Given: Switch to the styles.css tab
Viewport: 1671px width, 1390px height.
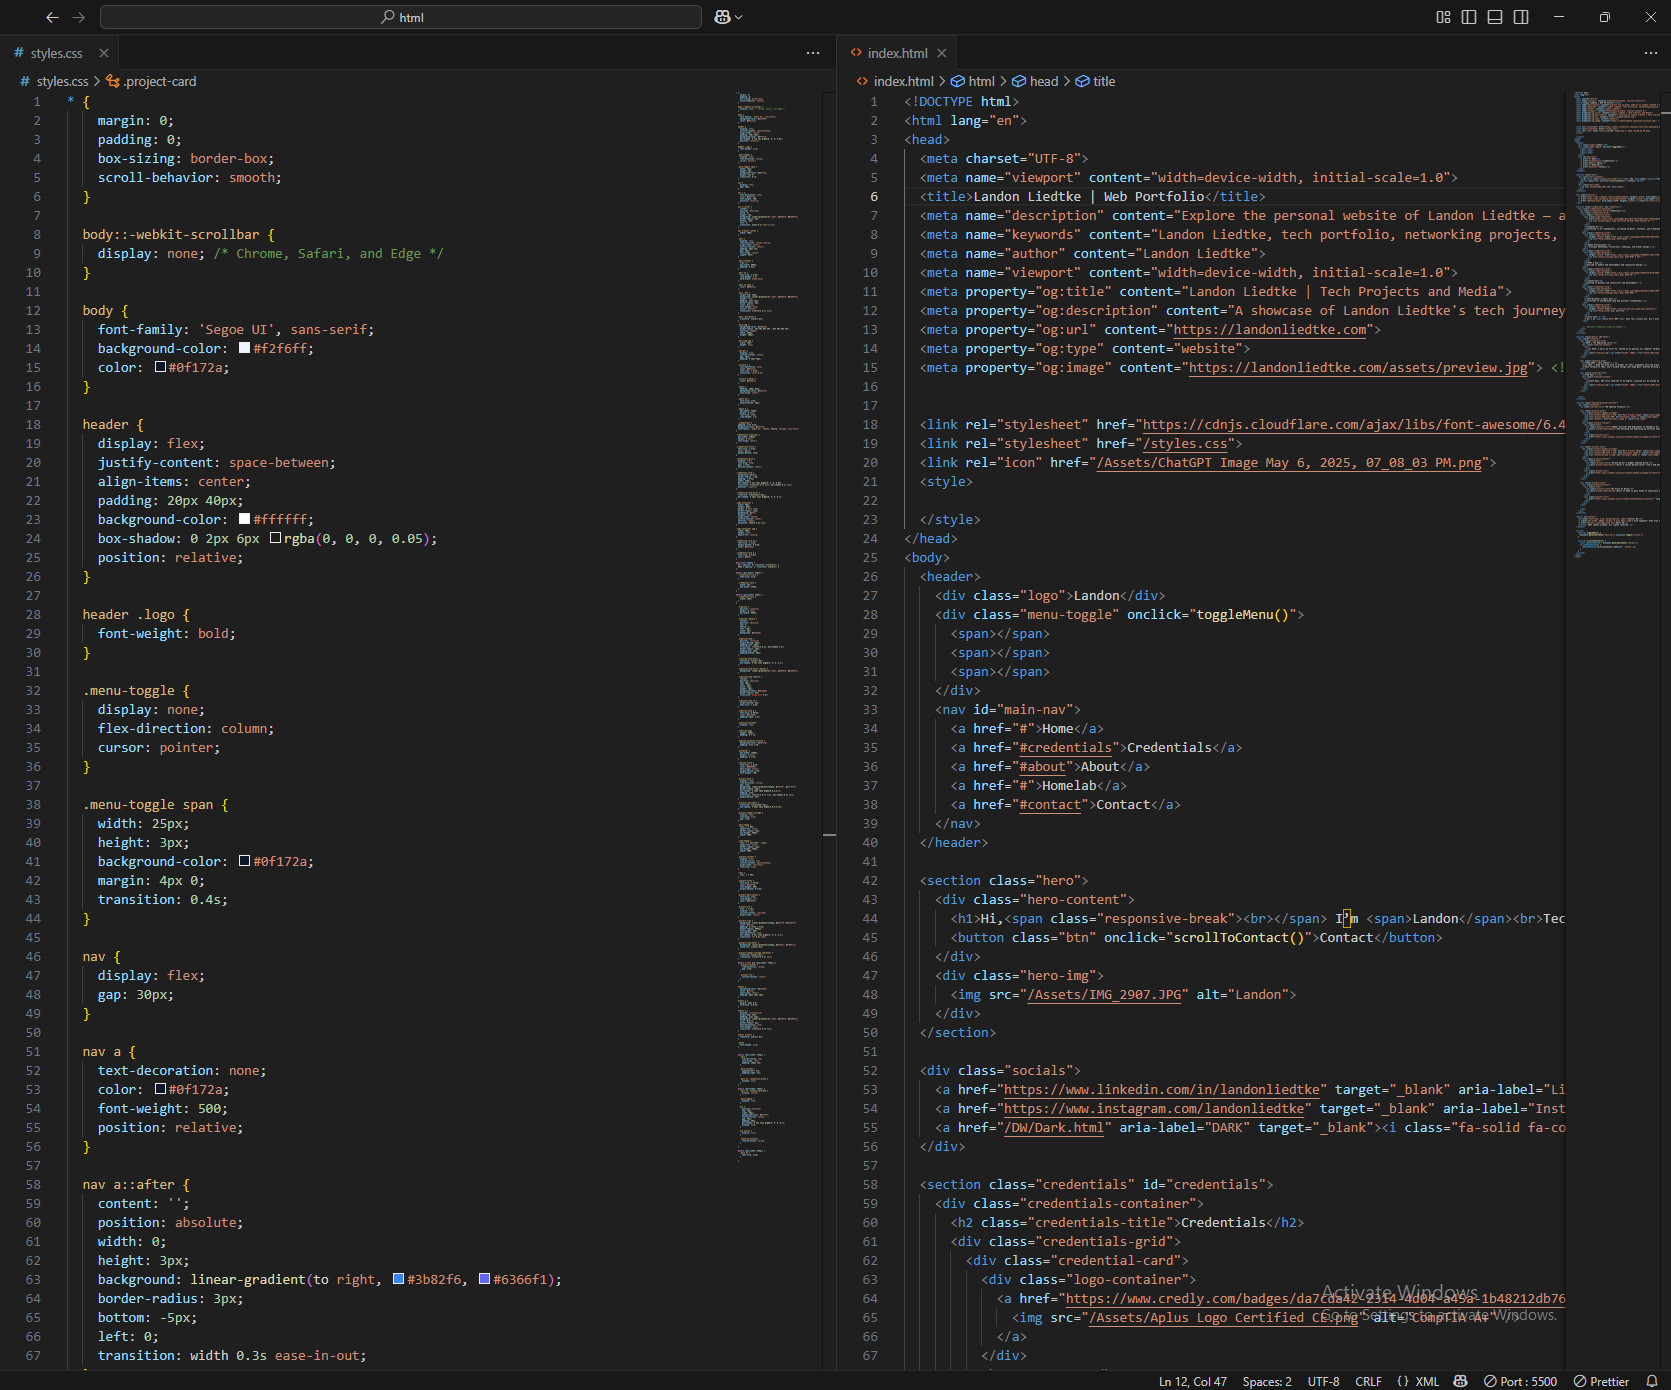Looking at the screenshot, I should coord(56,53).
